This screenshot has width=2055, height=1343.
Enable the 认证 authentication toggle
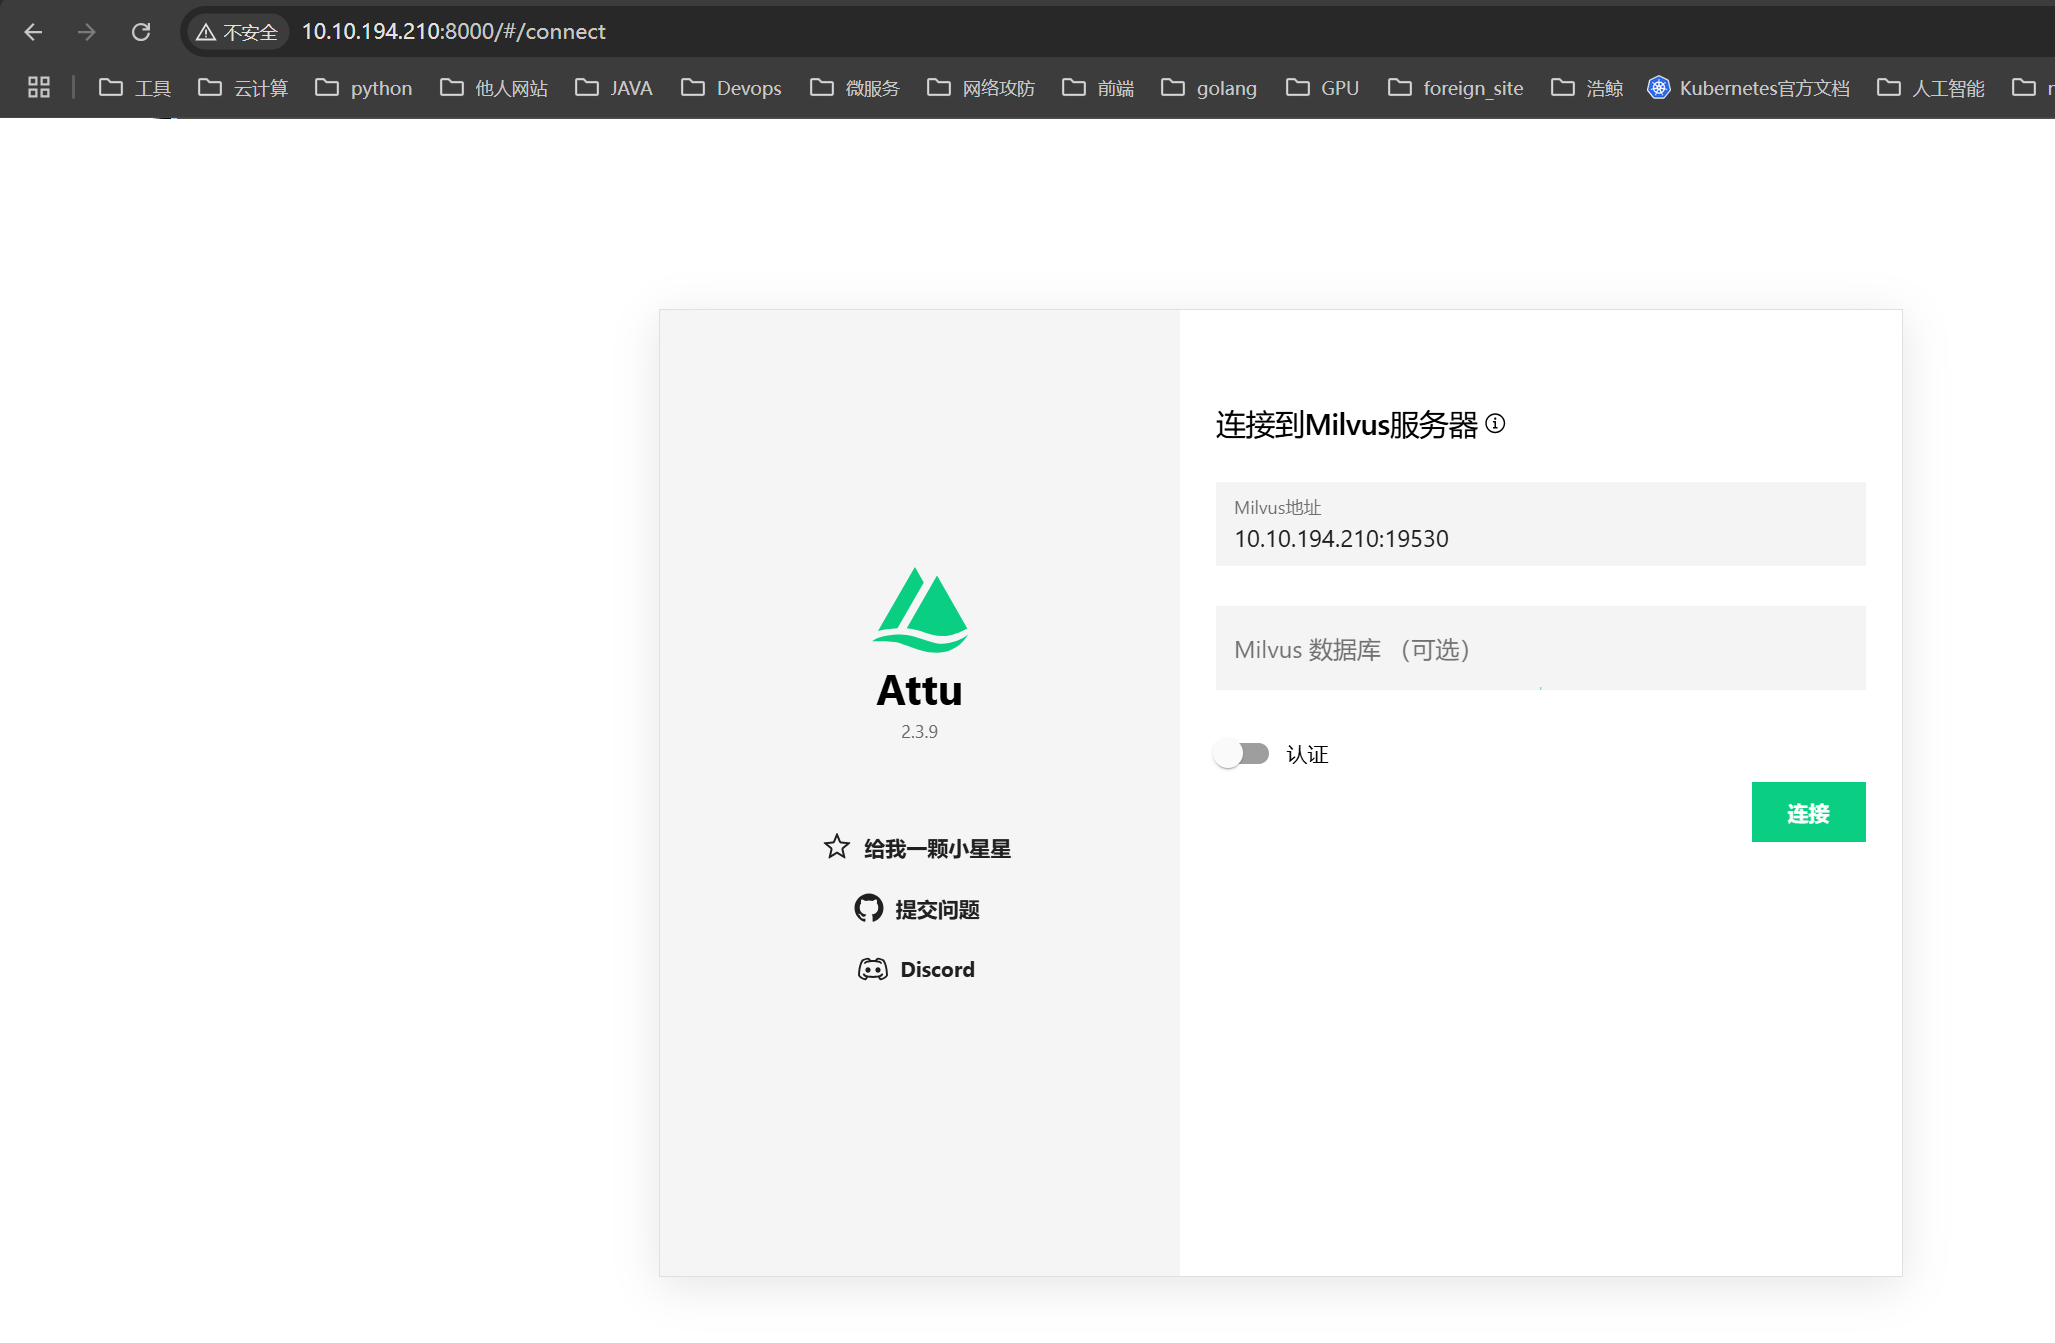click(x=1241, y=754)
